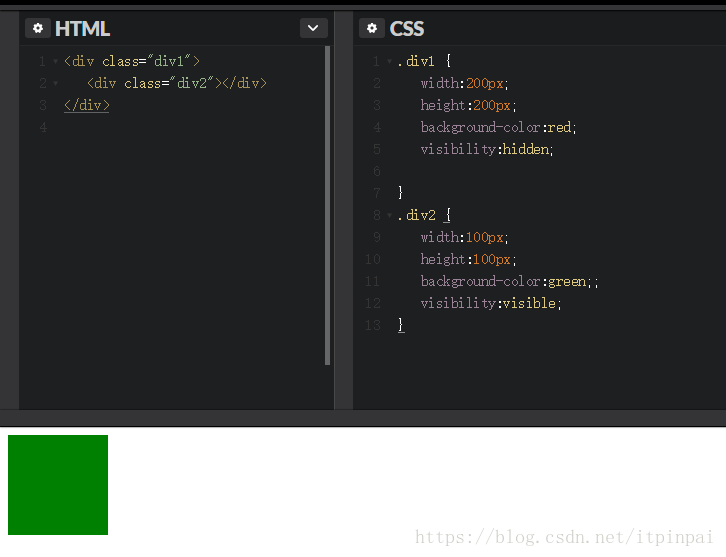This screenshot has width=726, height=557.
Task: Collapse the .div1 rule fold arrow
Action: coord(389,61)
